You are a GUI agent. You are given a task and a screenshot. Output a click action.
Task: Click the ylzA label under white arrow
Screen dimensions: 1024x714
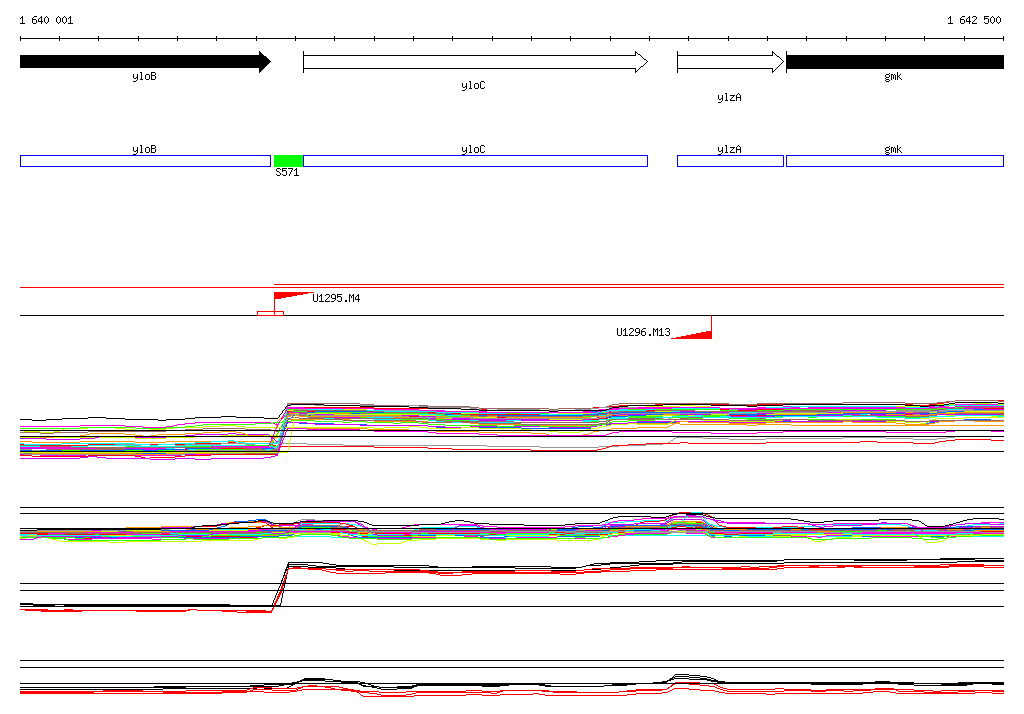pyautogui.click(x=729, y=97)
